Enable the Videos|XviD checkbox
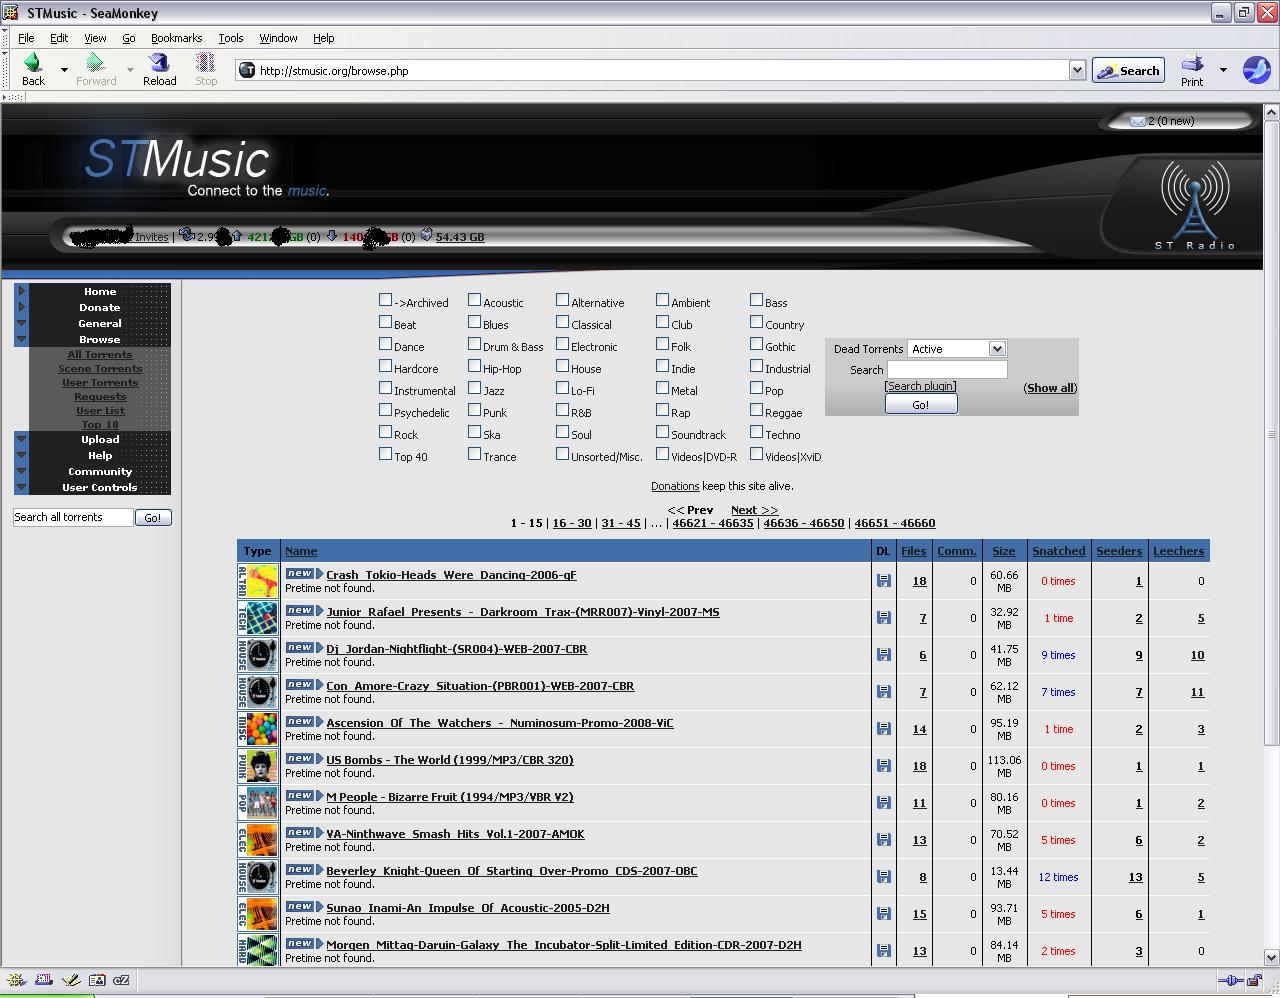 click(756, 454)
